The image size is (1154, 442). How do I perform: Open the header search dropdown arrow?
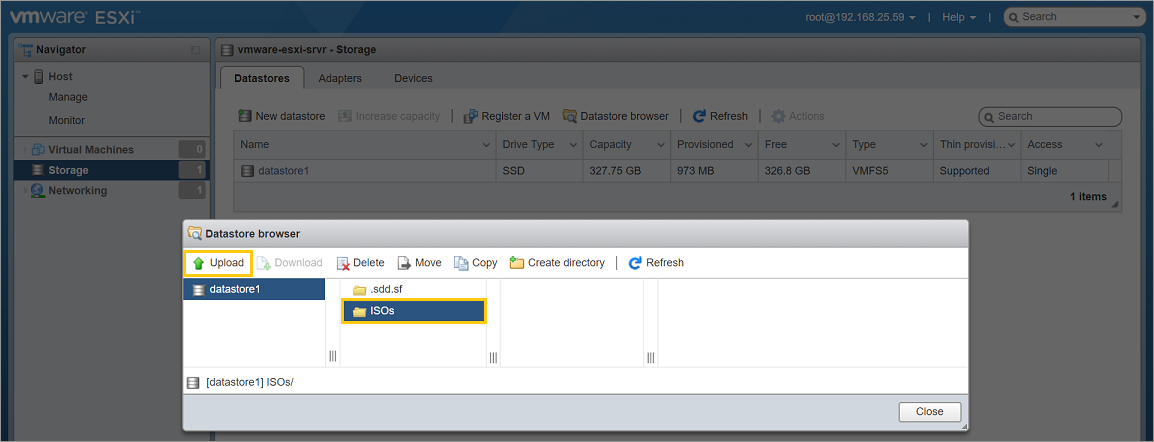[1139, 17]
